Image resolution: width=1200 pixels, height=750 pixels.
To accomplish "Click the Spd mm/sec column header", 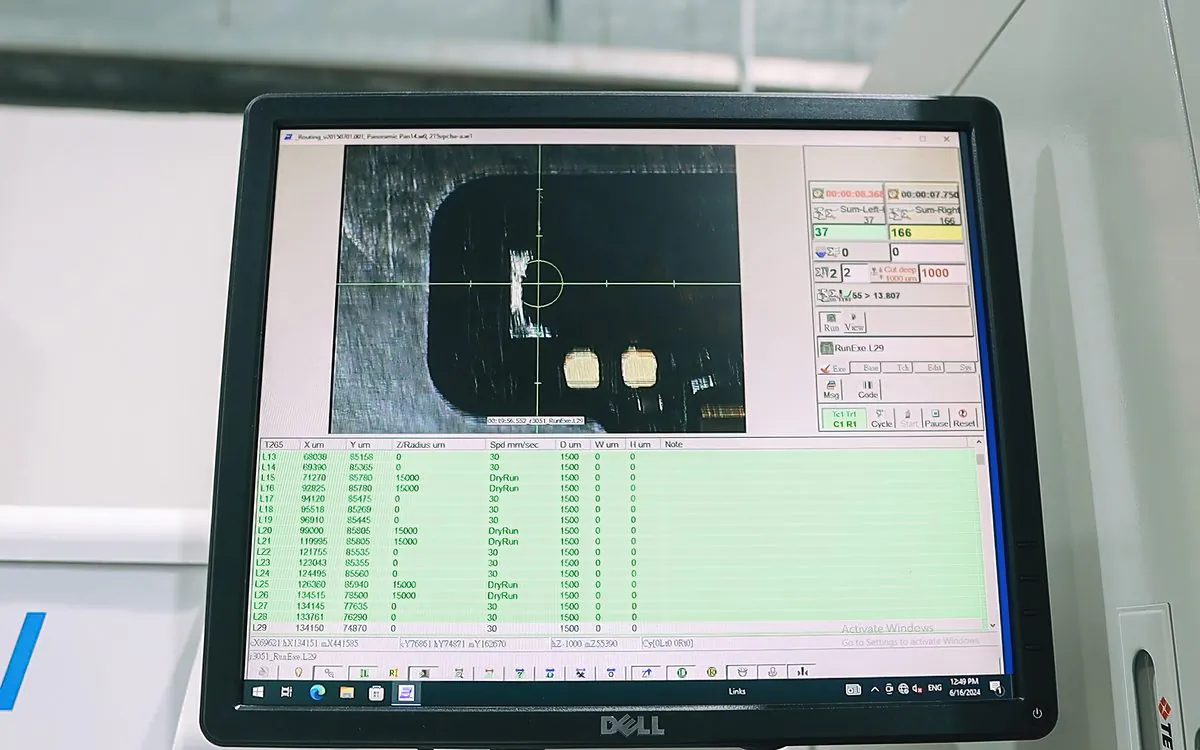I will pos(520,444).
